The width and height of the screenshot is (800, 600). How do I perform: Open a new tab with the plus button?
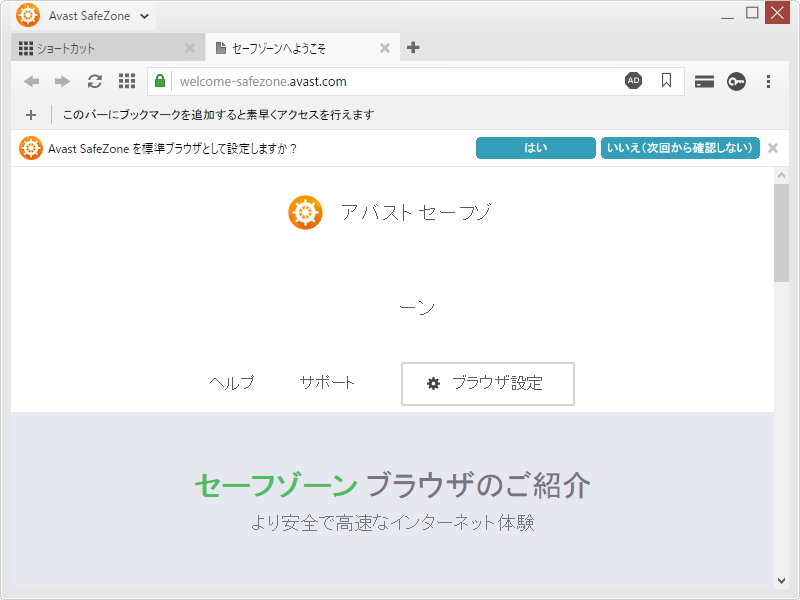(x=413, y=46)
